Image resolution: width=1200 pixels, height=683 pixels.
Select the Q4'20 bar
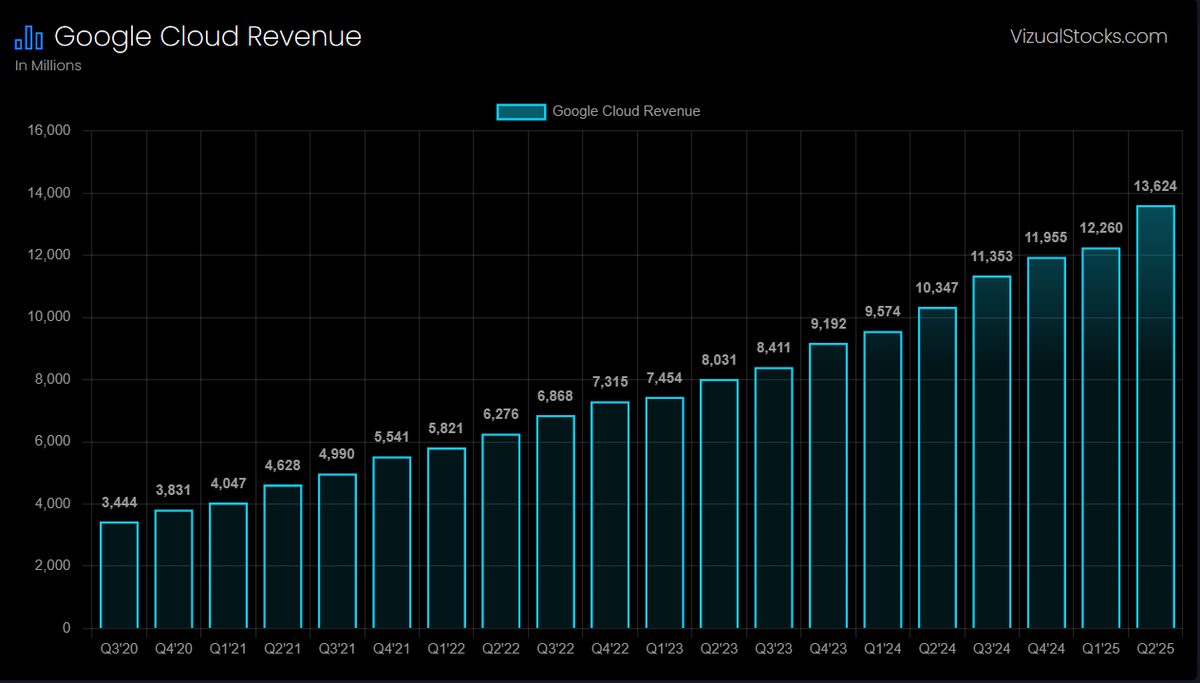click(x=174, y=569)
